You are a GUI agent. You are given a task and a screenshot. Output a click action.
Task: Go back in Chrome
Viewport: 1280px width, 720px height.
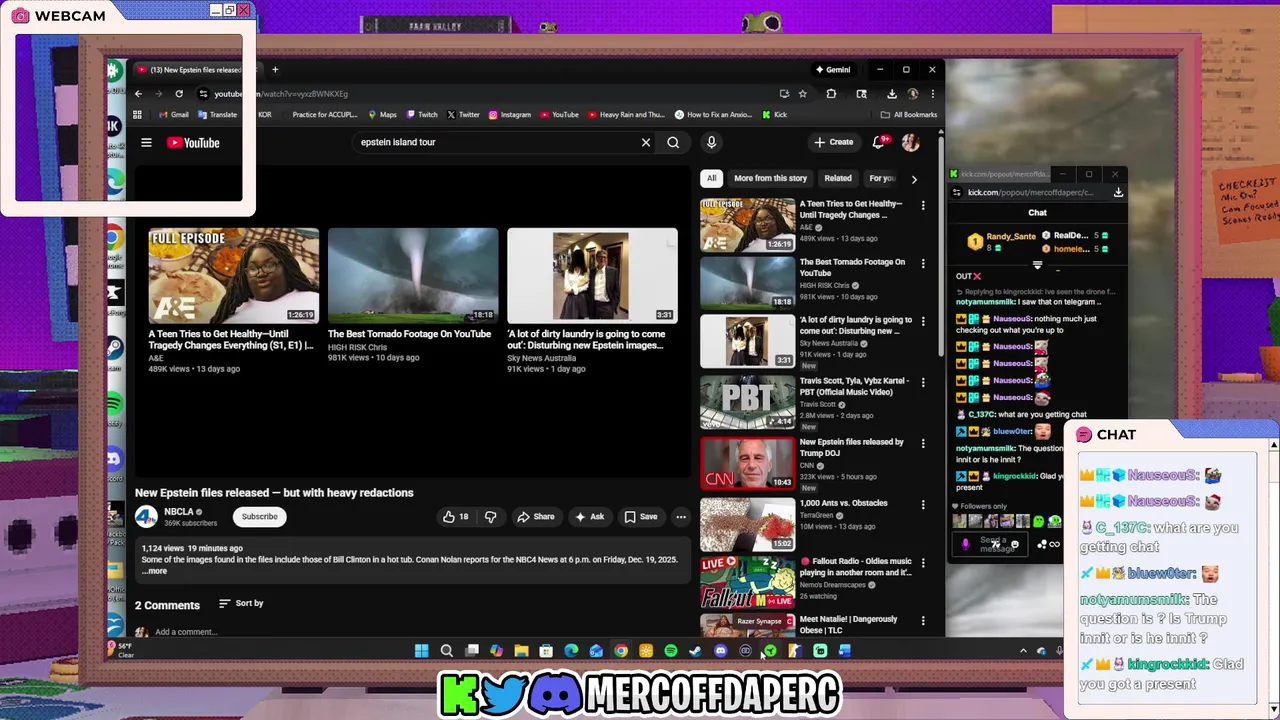tap(139, 94)
